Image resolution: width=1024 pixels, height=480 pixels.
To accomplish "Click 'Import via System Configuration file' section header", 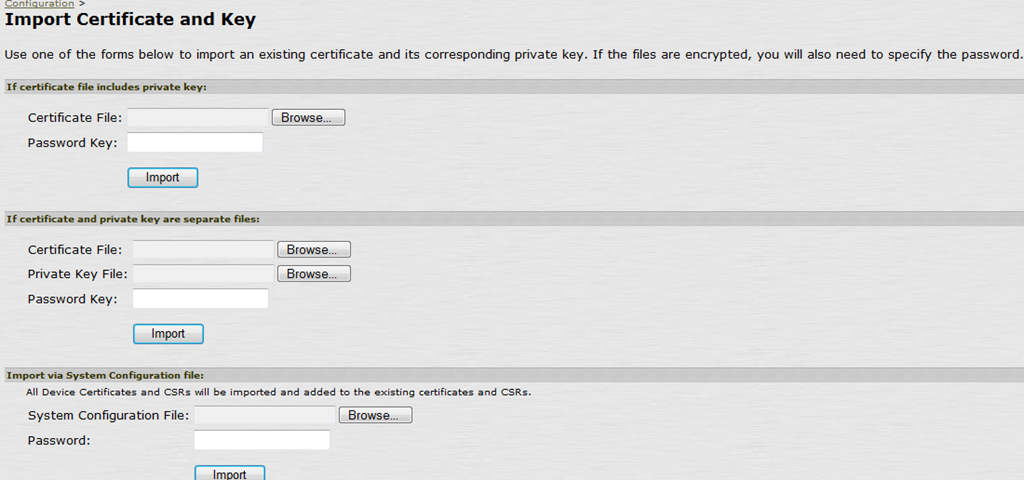I will tap(106, 375).
